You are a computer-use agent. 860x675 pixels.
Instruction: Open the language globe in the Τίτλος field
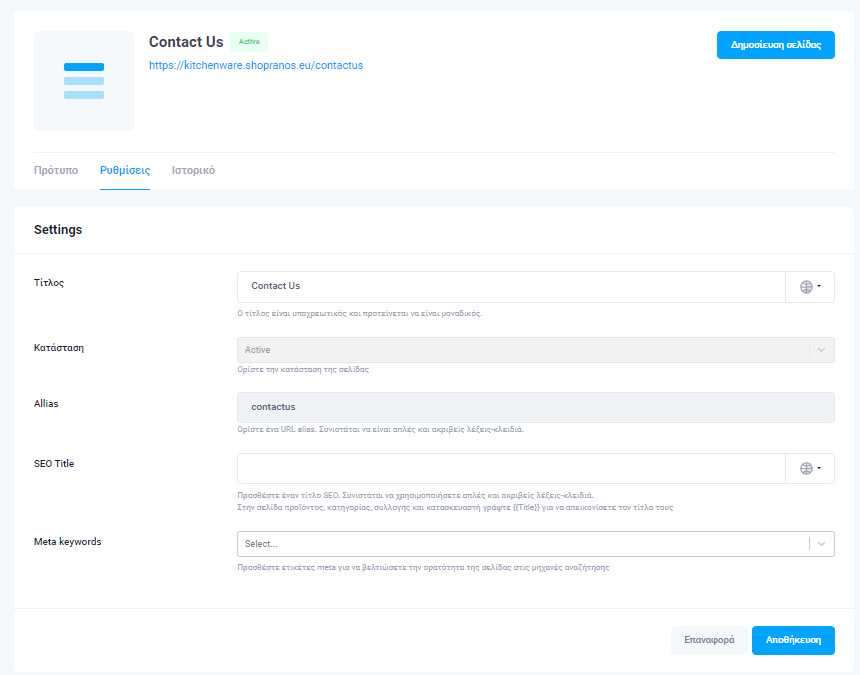(x=810, y=287)
